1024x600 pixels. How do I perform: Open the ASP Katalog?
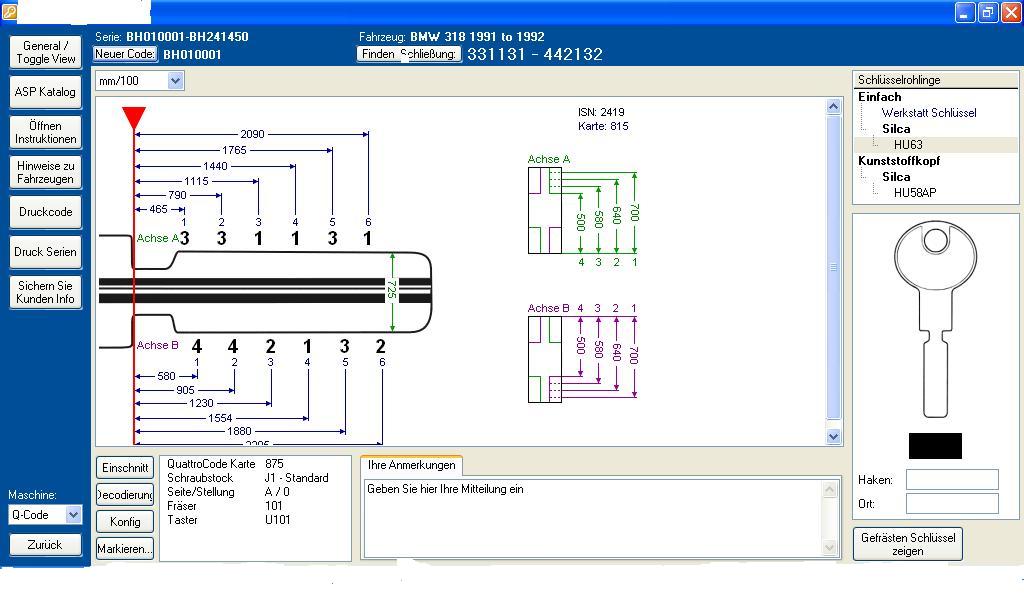(45, 92)
